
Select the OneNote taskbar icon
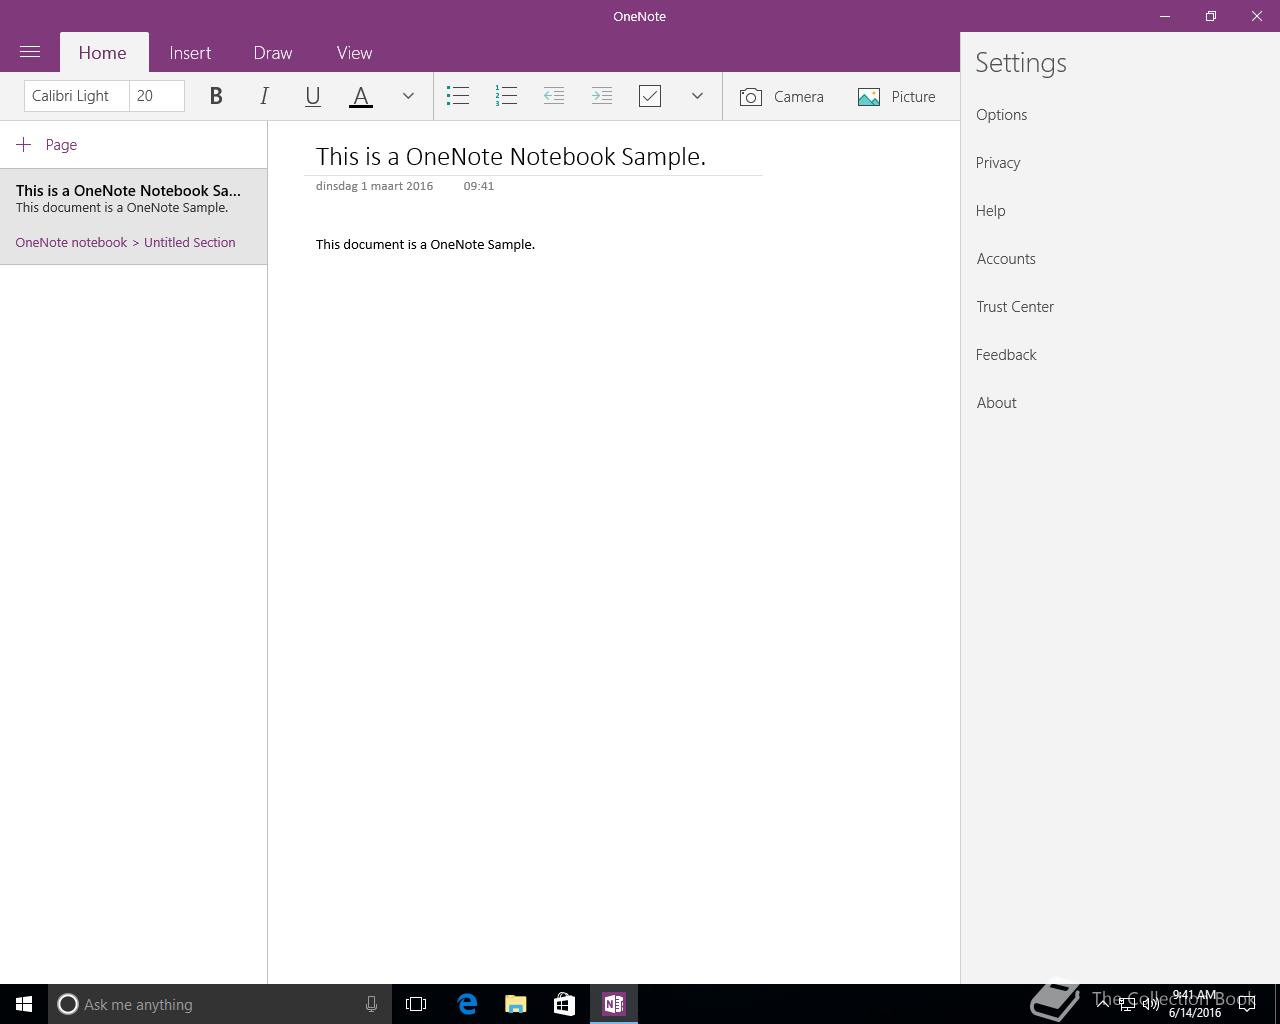(x=614, y=1004)
